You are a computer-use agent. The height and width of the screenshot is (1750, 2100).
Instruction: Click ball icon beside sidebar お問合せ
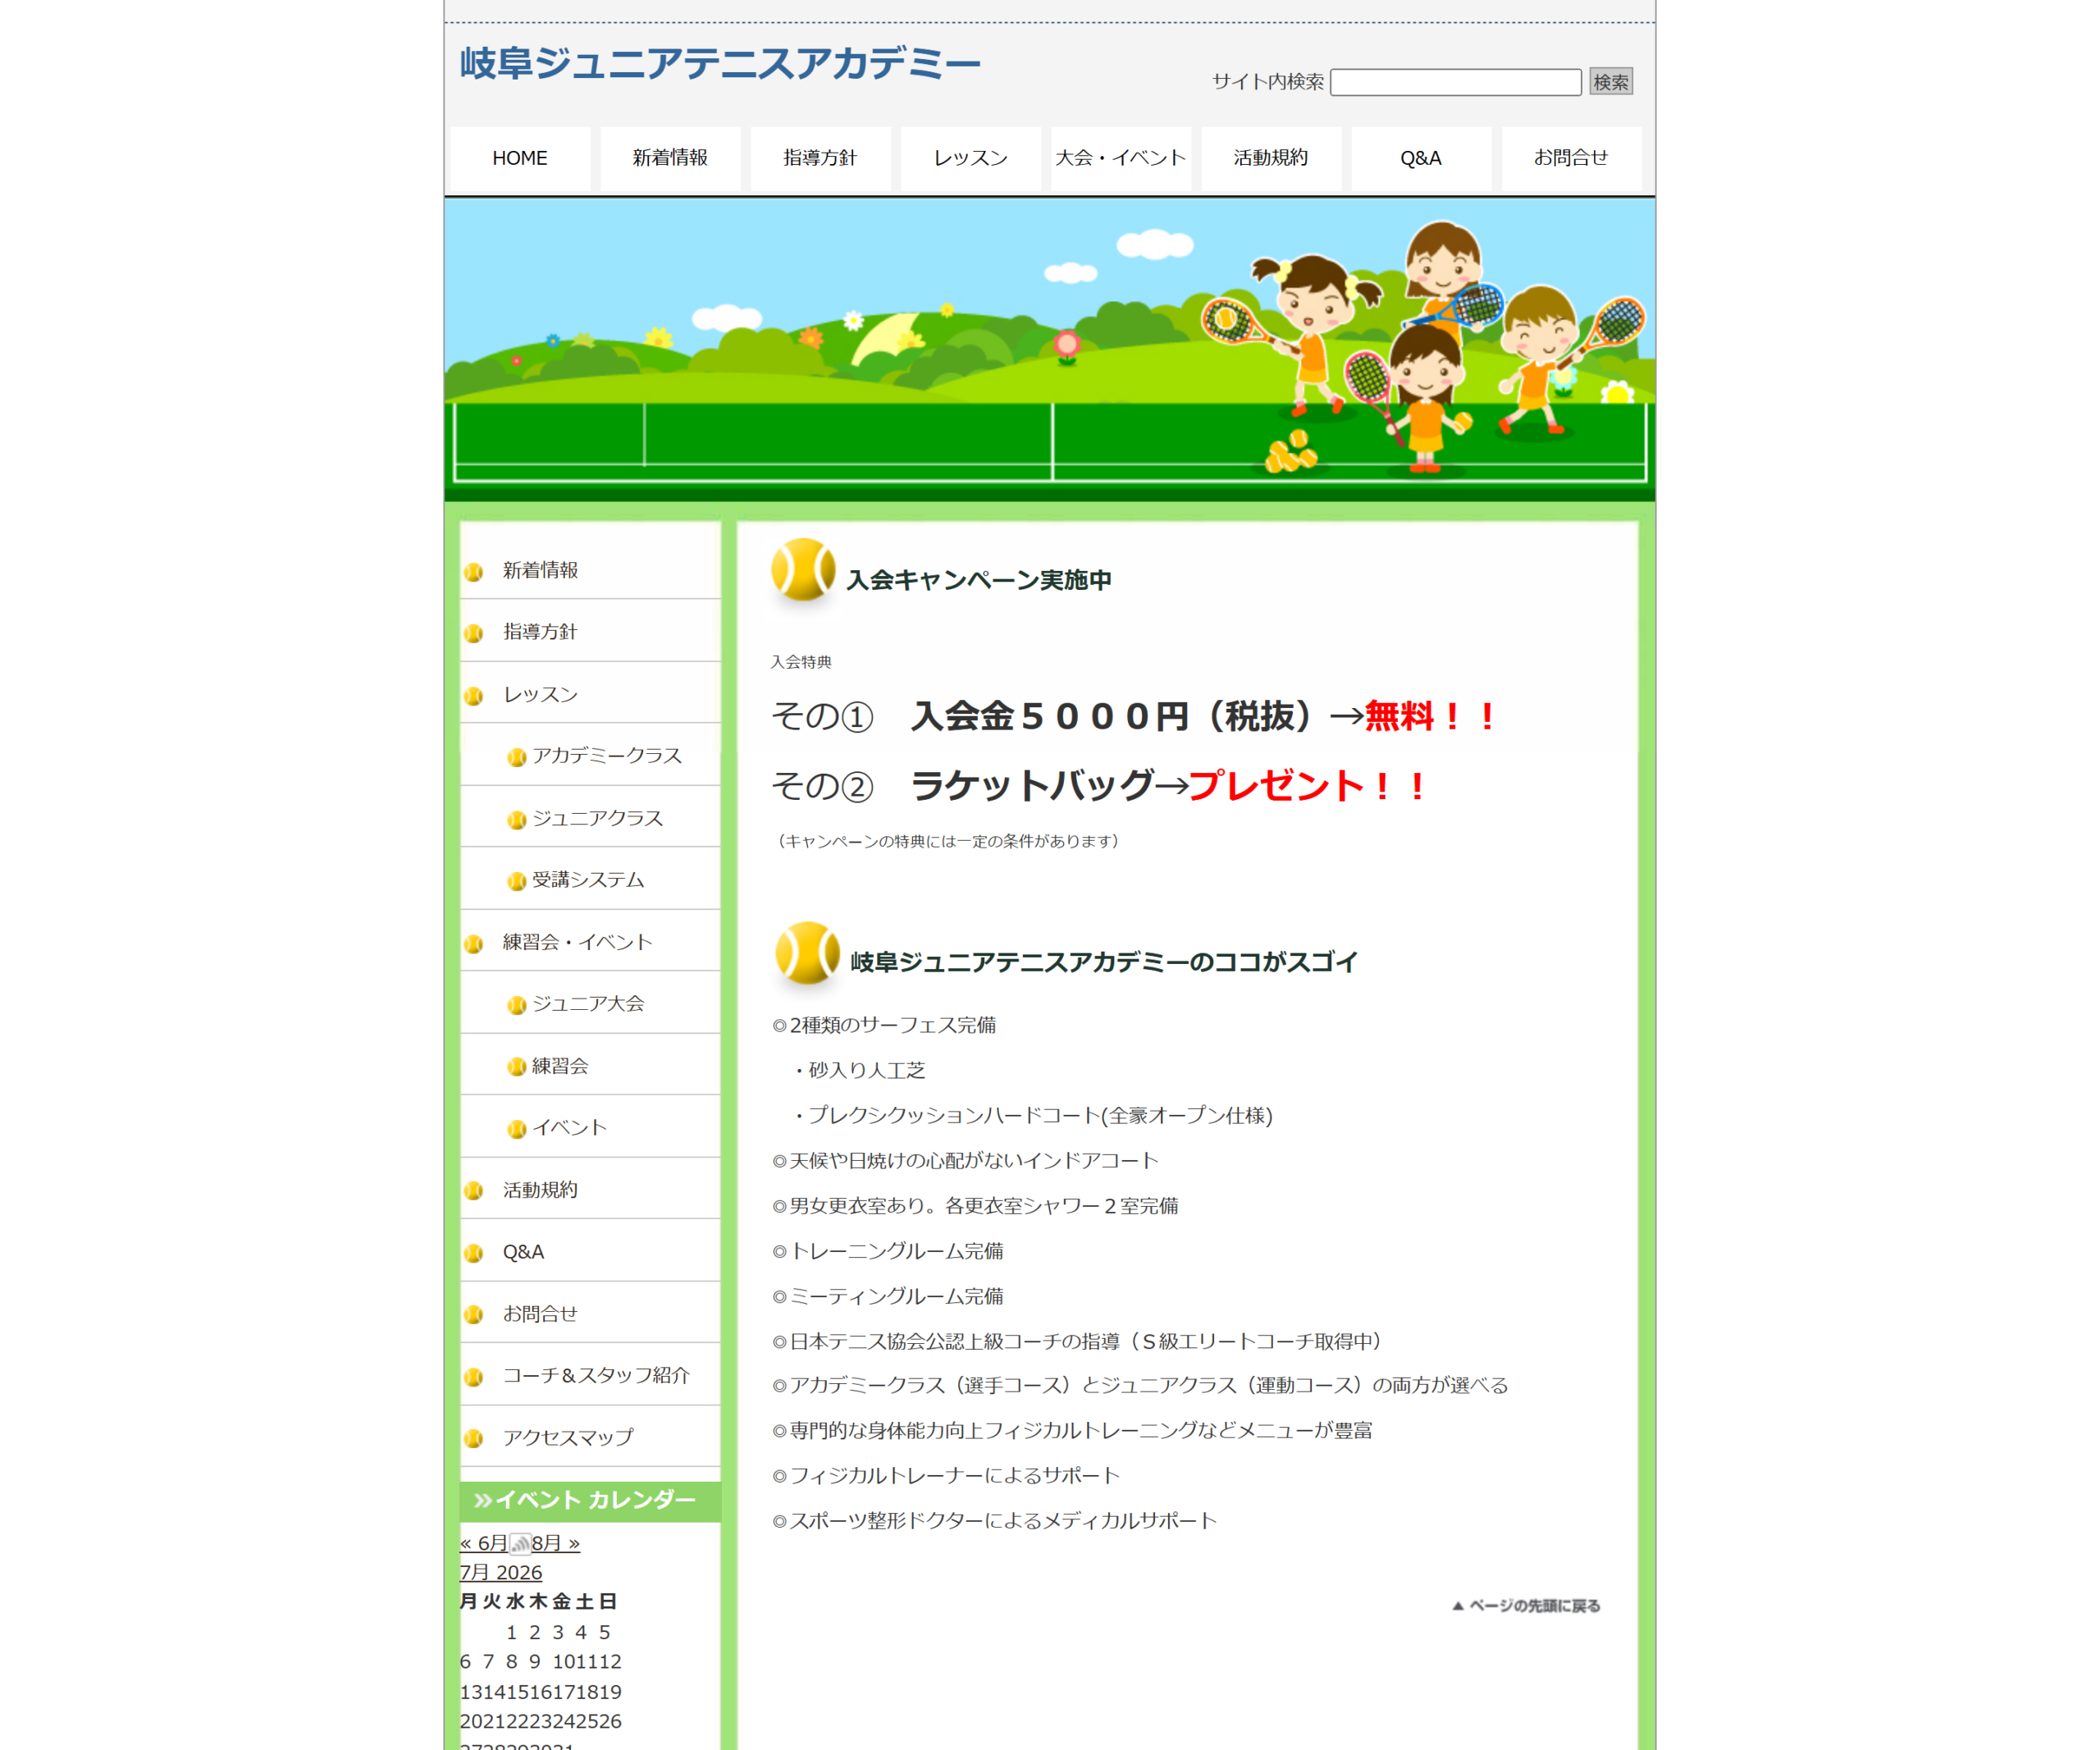pyautogui.click(x=474, y=1315)
